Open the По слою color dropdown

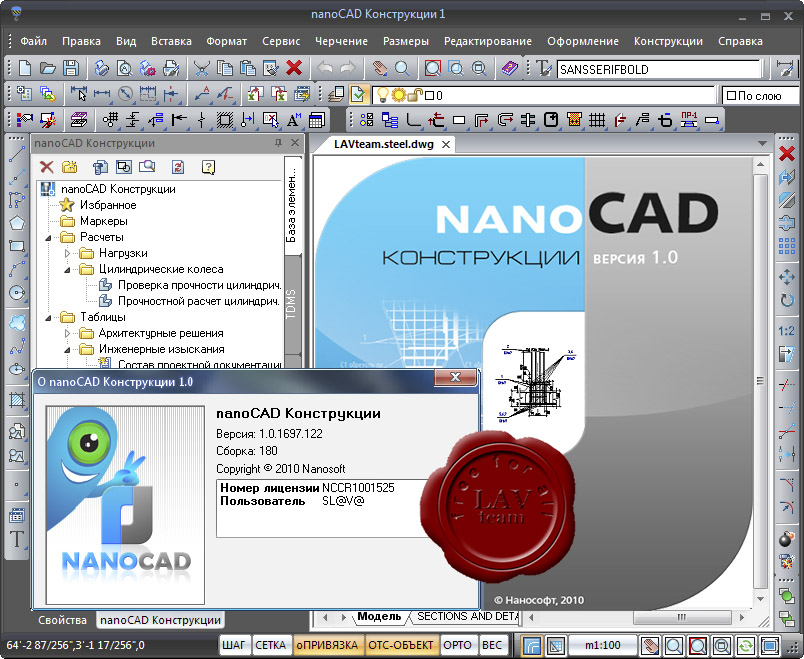tap(761, 95)
